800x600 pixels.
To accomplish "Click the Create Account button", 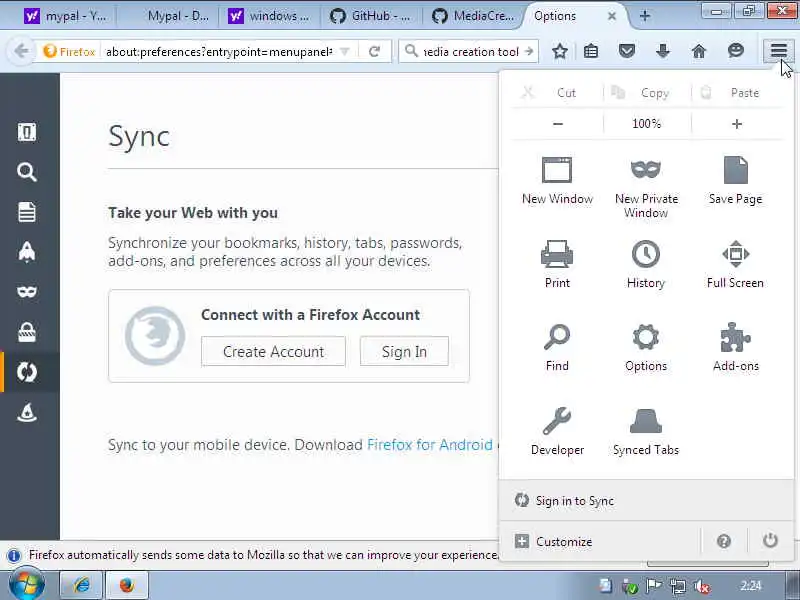I will click(x=273, y=351).
